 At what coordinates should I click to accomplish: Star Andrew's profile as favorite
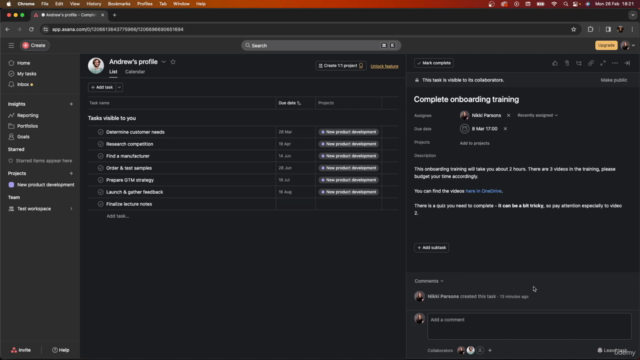click(173, 62)
